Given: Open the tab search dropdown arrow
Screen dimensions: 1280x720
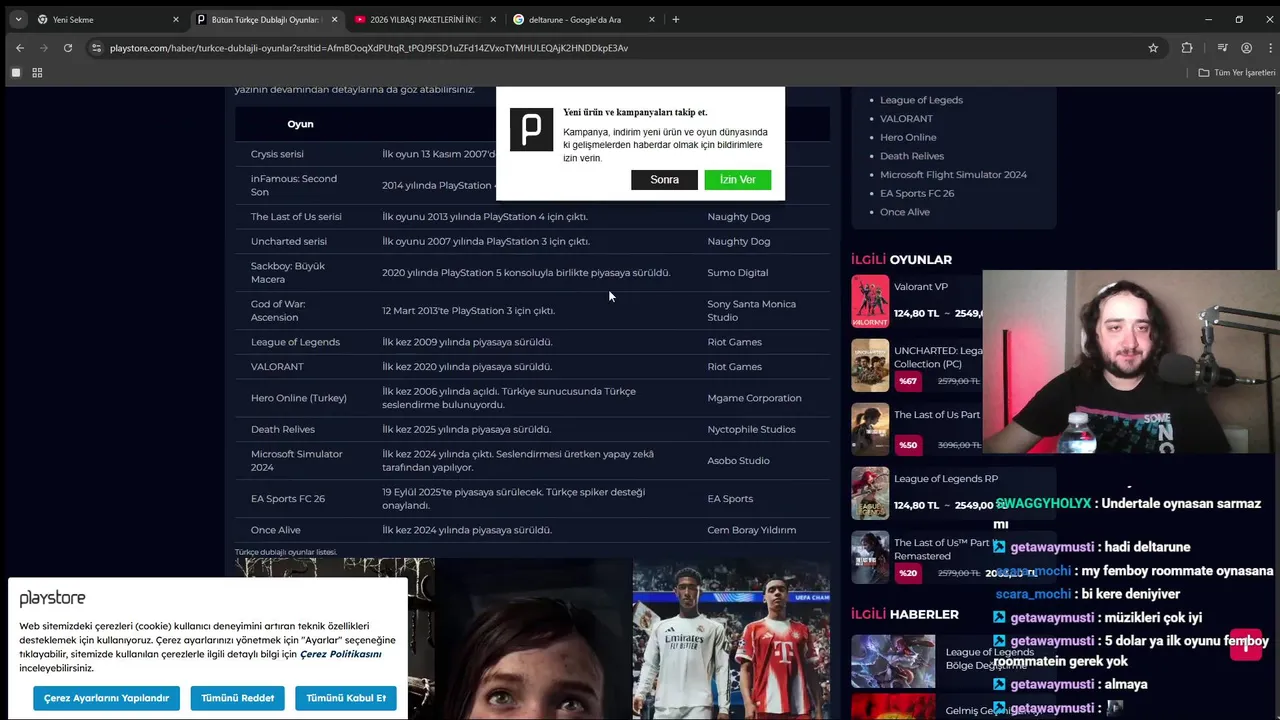Looking at the screenshot, I should click(x=18, y=19).
